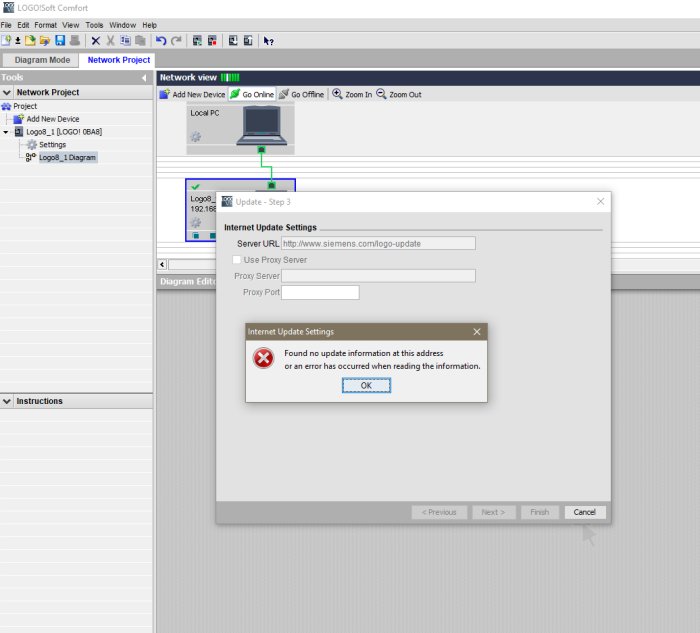The image size is (700, 633).
Task: Click Zoom In in the Network view
Action: [352, 94]
